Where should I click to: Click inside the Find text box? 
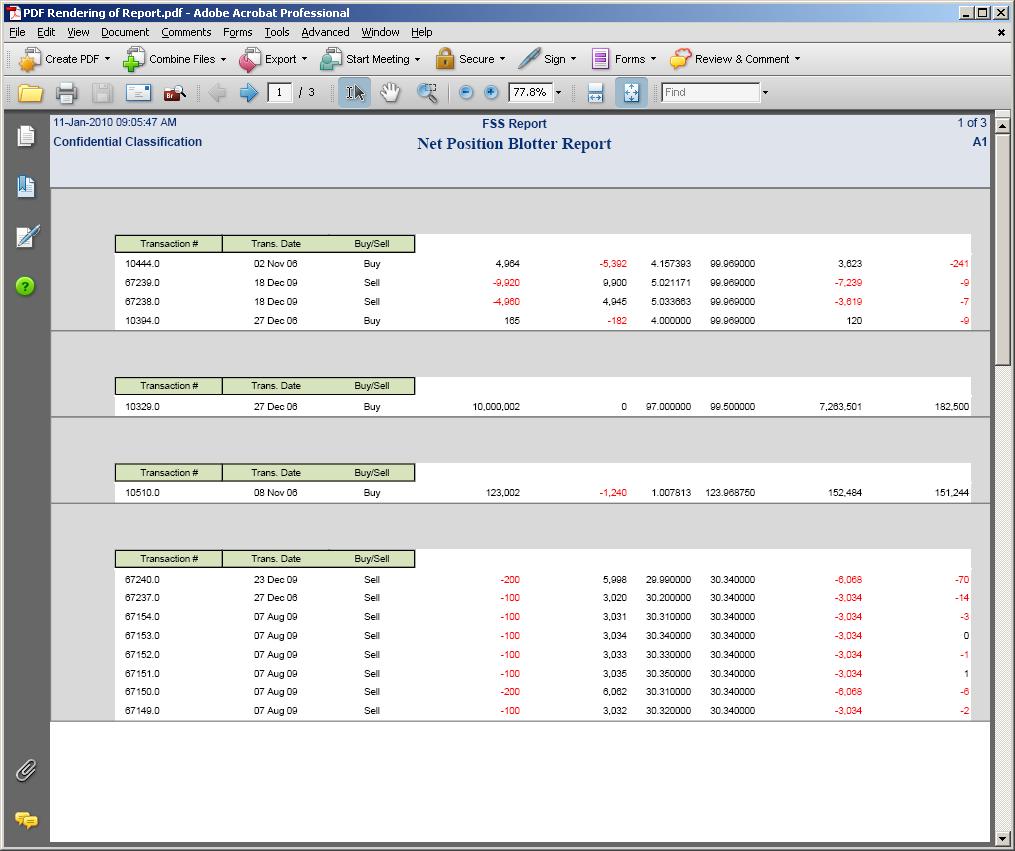pos(710,93)
